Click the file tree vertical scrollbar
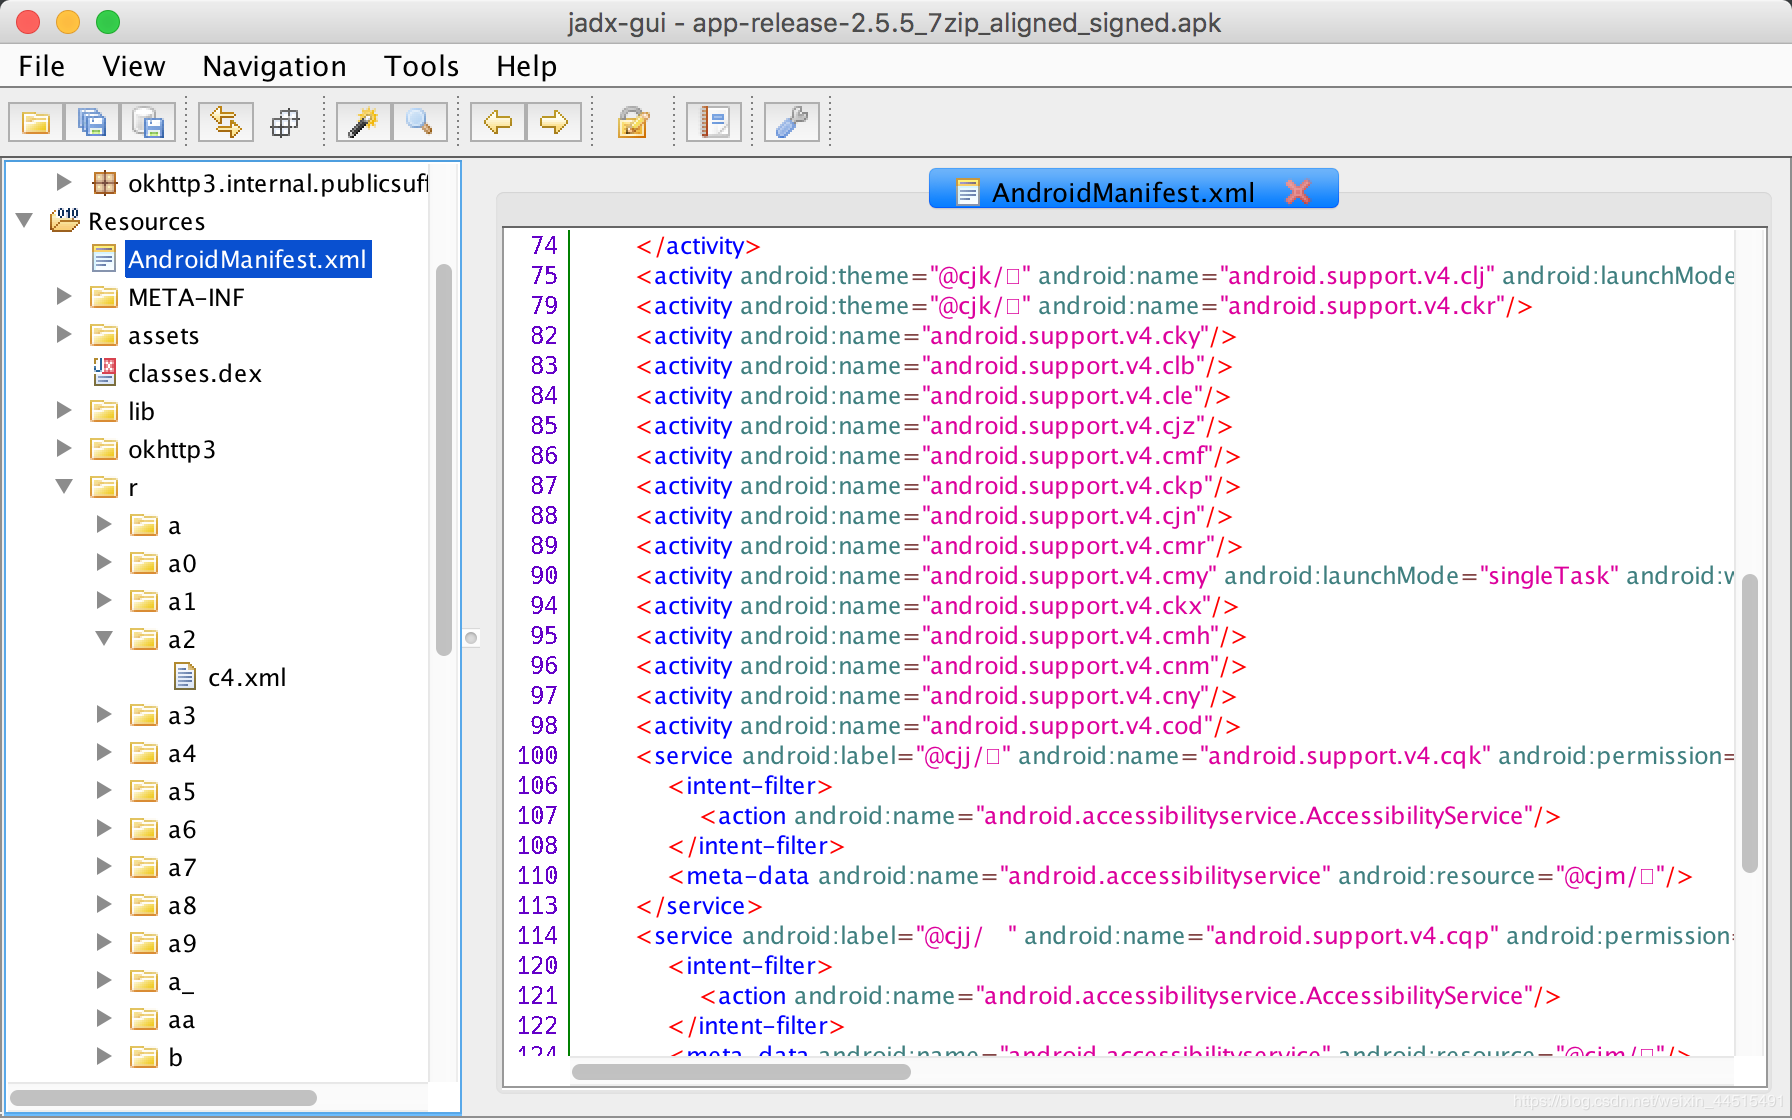Viewport: 1792px width, 1120px height. point(444,460)
